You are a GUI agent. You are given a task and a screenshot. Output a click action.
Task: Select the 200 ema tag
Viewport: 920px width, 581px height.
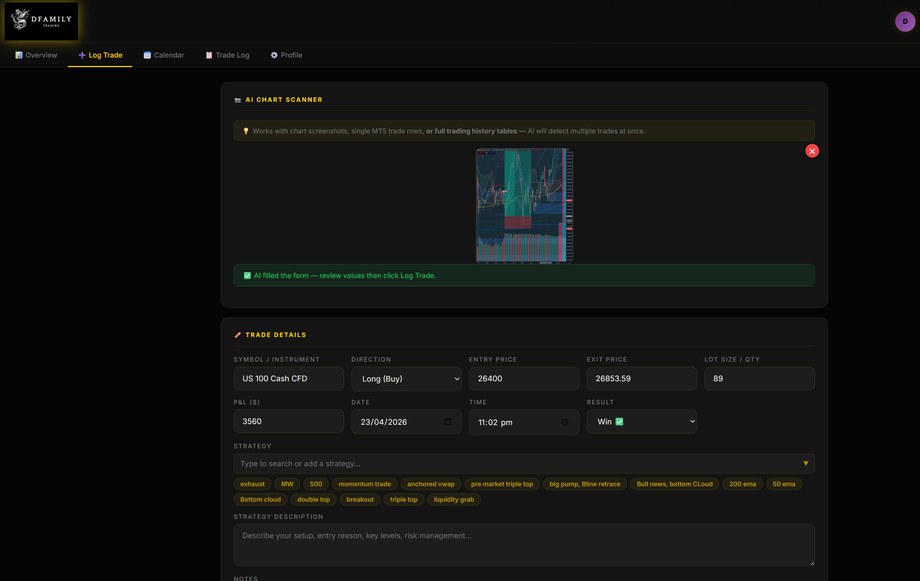point(742,484)
